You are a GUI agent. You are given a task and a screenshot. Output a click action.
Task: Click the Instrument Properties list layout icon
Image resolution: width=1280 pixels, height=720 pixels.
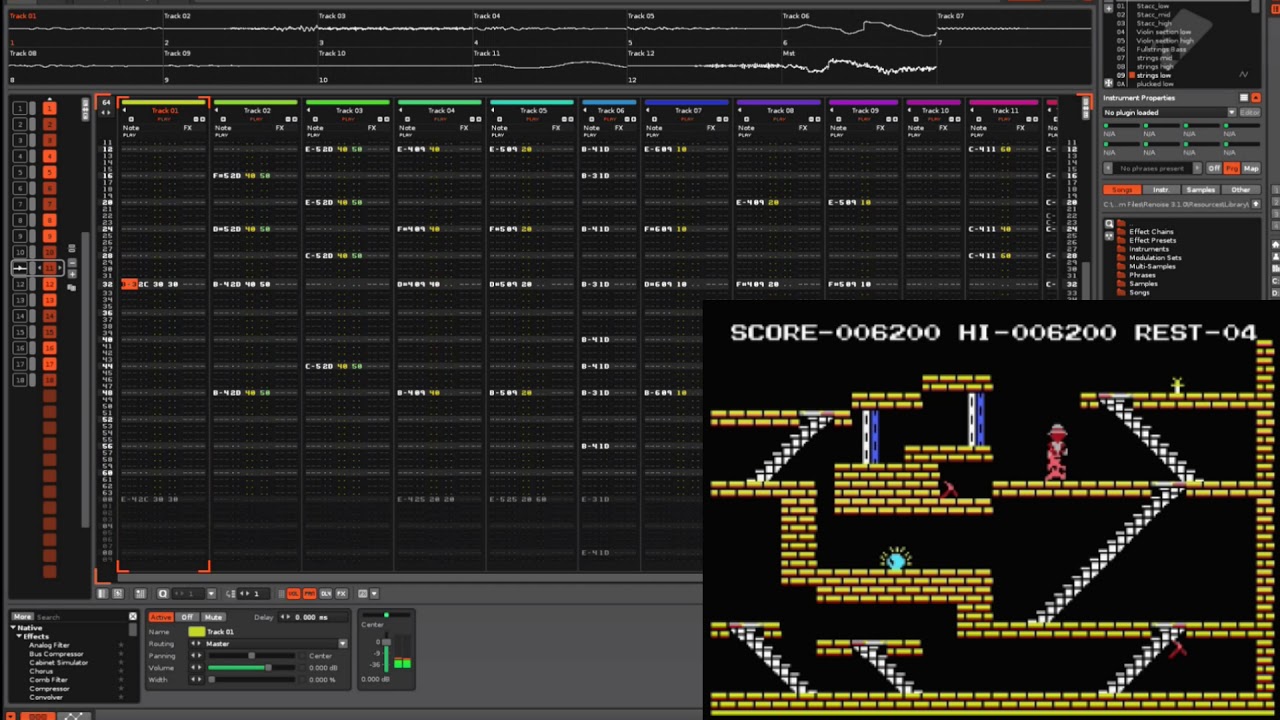[1244, 98]
